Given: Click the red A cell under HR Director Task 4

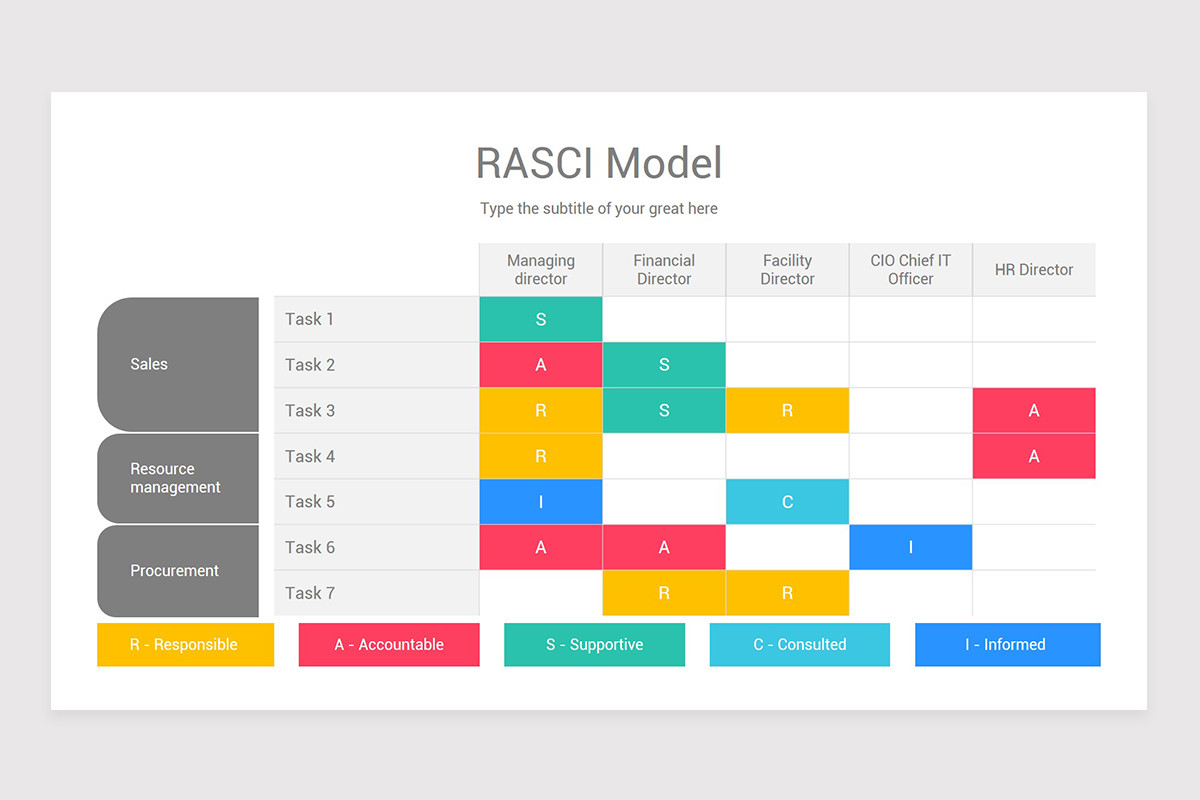Looking at the screenshot, I should [1034, 455].
